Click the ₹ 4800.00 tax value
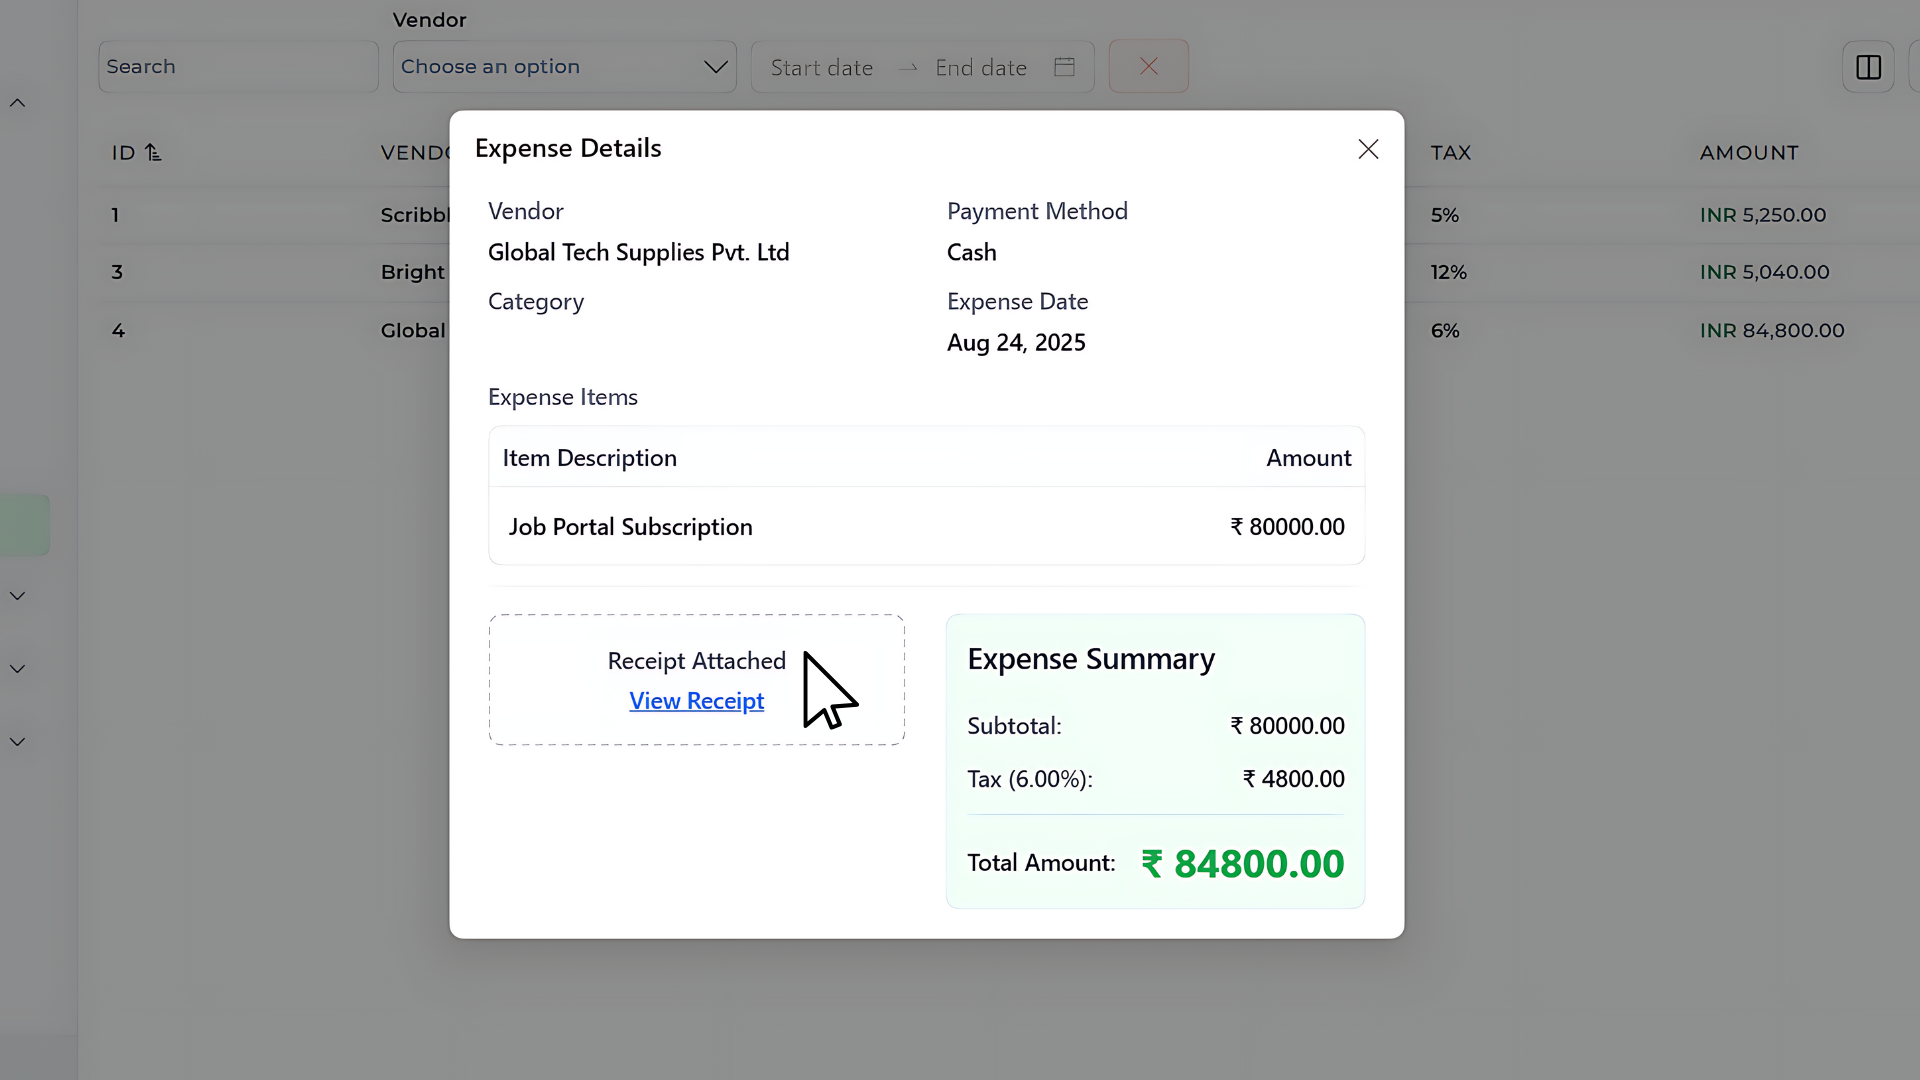Viewport: 1920px width, 1080px height. click(1293, 779)
